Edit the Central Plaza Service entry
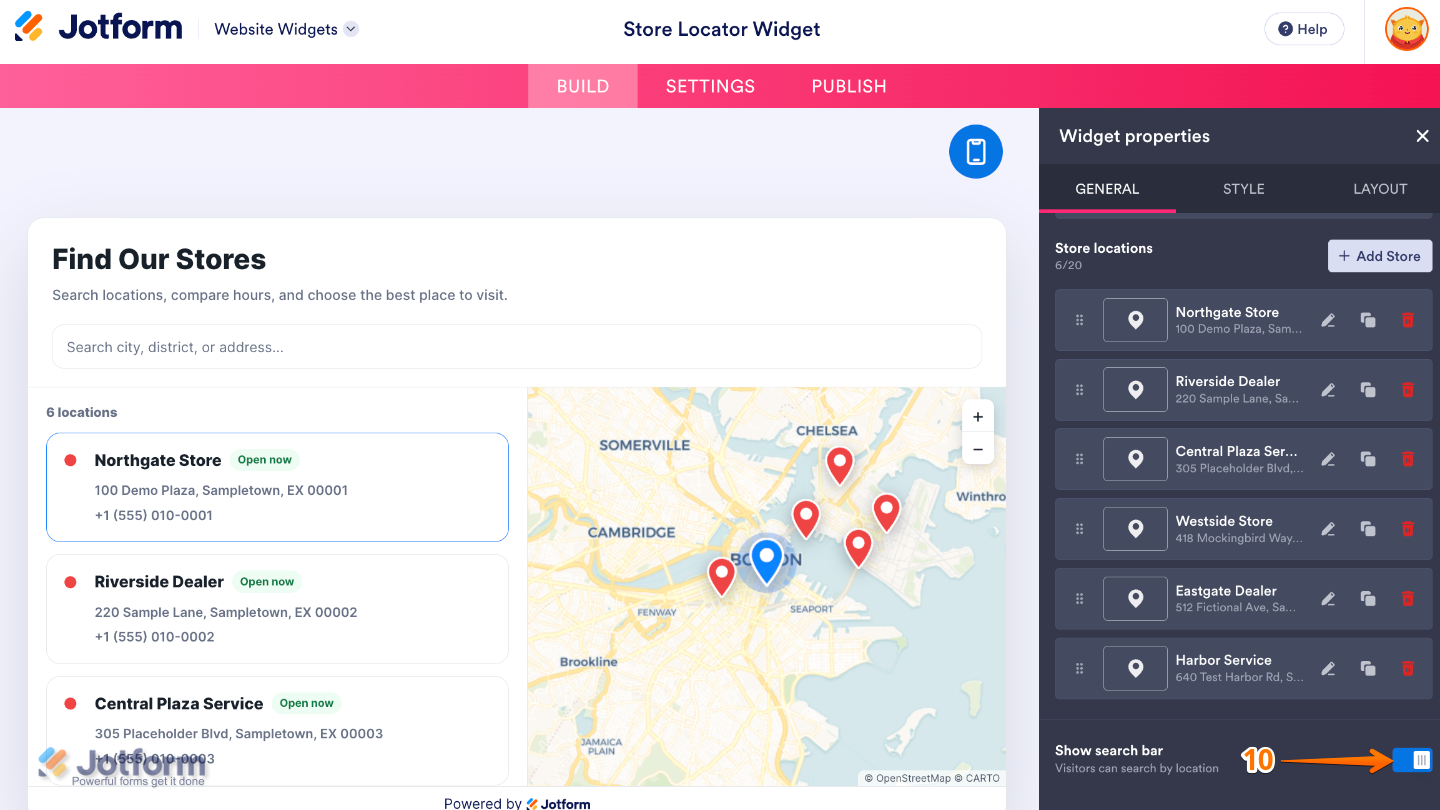This screenshot has height=810, width=1440. point(1328,459)
